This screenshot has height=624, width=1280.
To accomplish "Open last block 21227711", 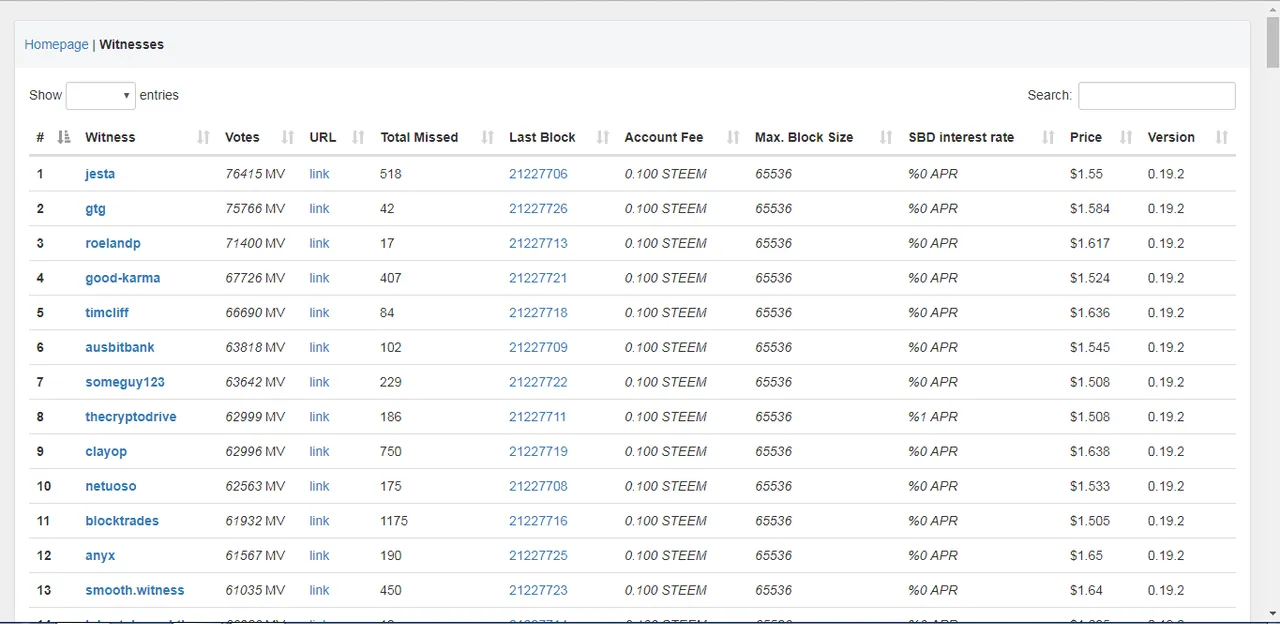I will click(538, 417).
